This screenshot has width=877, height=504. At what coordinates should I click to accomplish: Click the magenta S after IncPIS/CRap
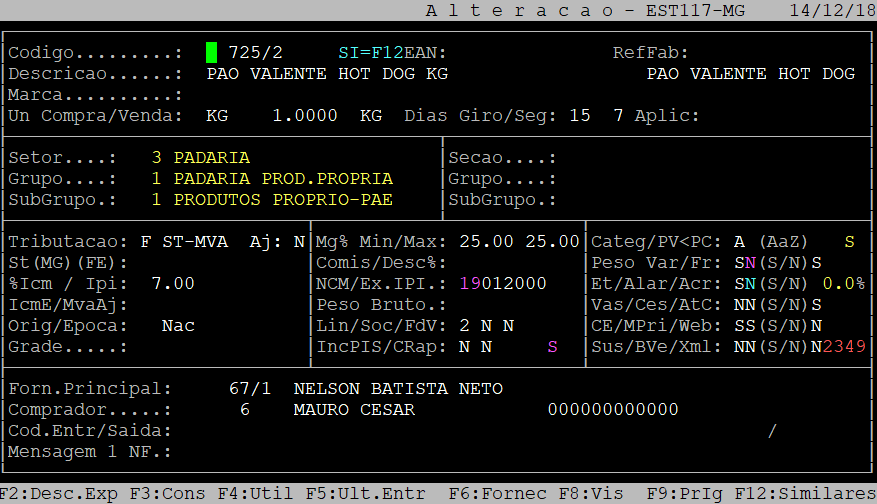[x=553, y=347]
